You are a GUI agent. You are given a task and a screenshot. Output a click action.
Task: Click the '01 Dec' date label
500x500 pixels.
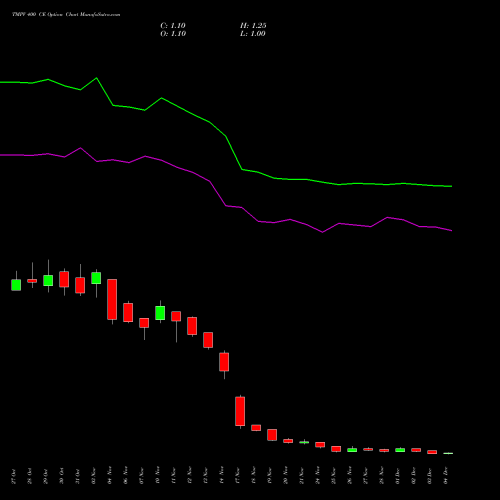[x=398, y=476]
